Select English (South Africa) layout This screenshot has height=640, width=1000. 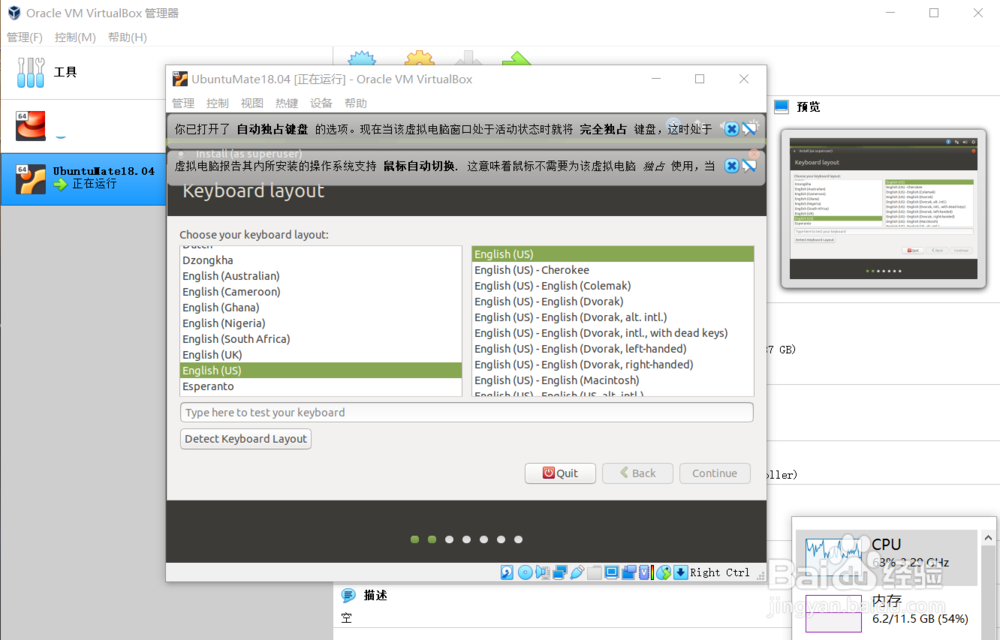[x=321, y=339]
